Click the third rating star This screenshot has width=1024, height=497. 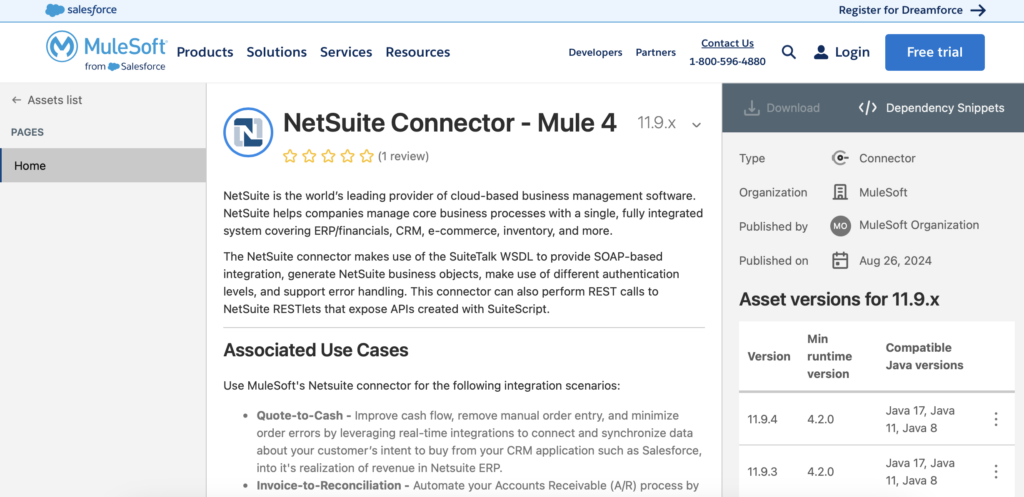tap(328, 156)
